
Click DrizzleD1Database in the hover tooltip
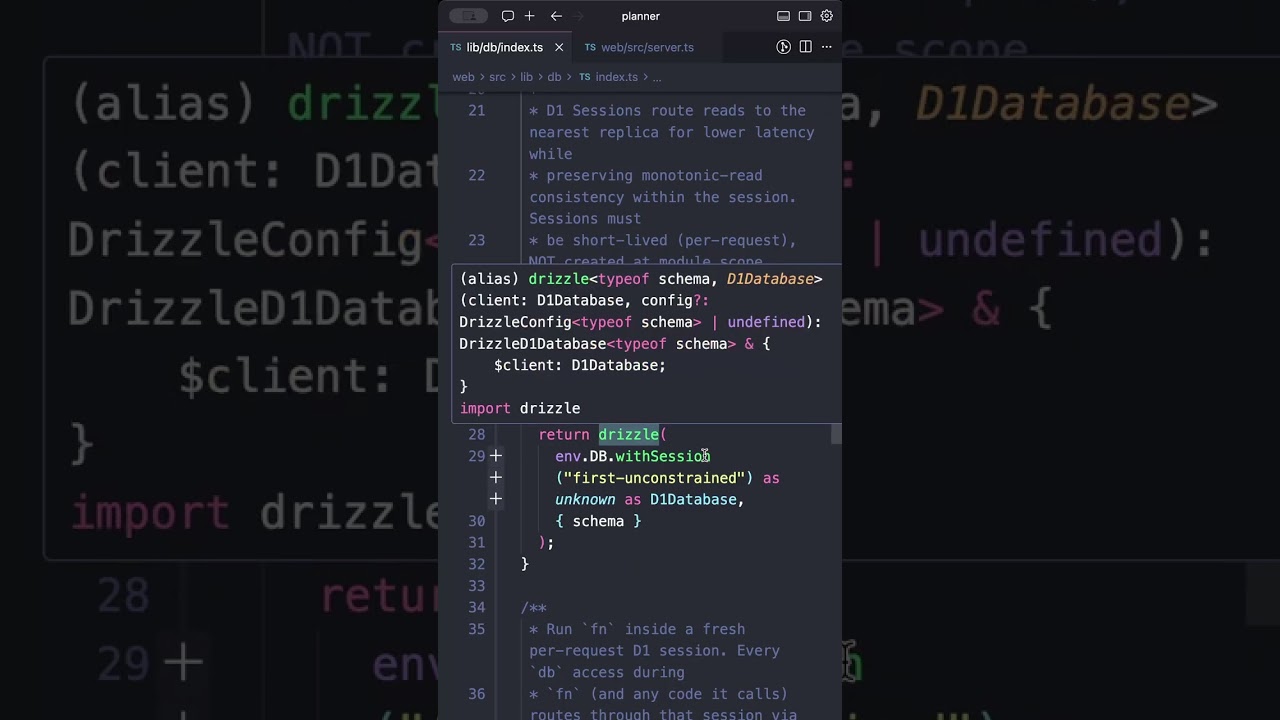(x=532, y=343)
